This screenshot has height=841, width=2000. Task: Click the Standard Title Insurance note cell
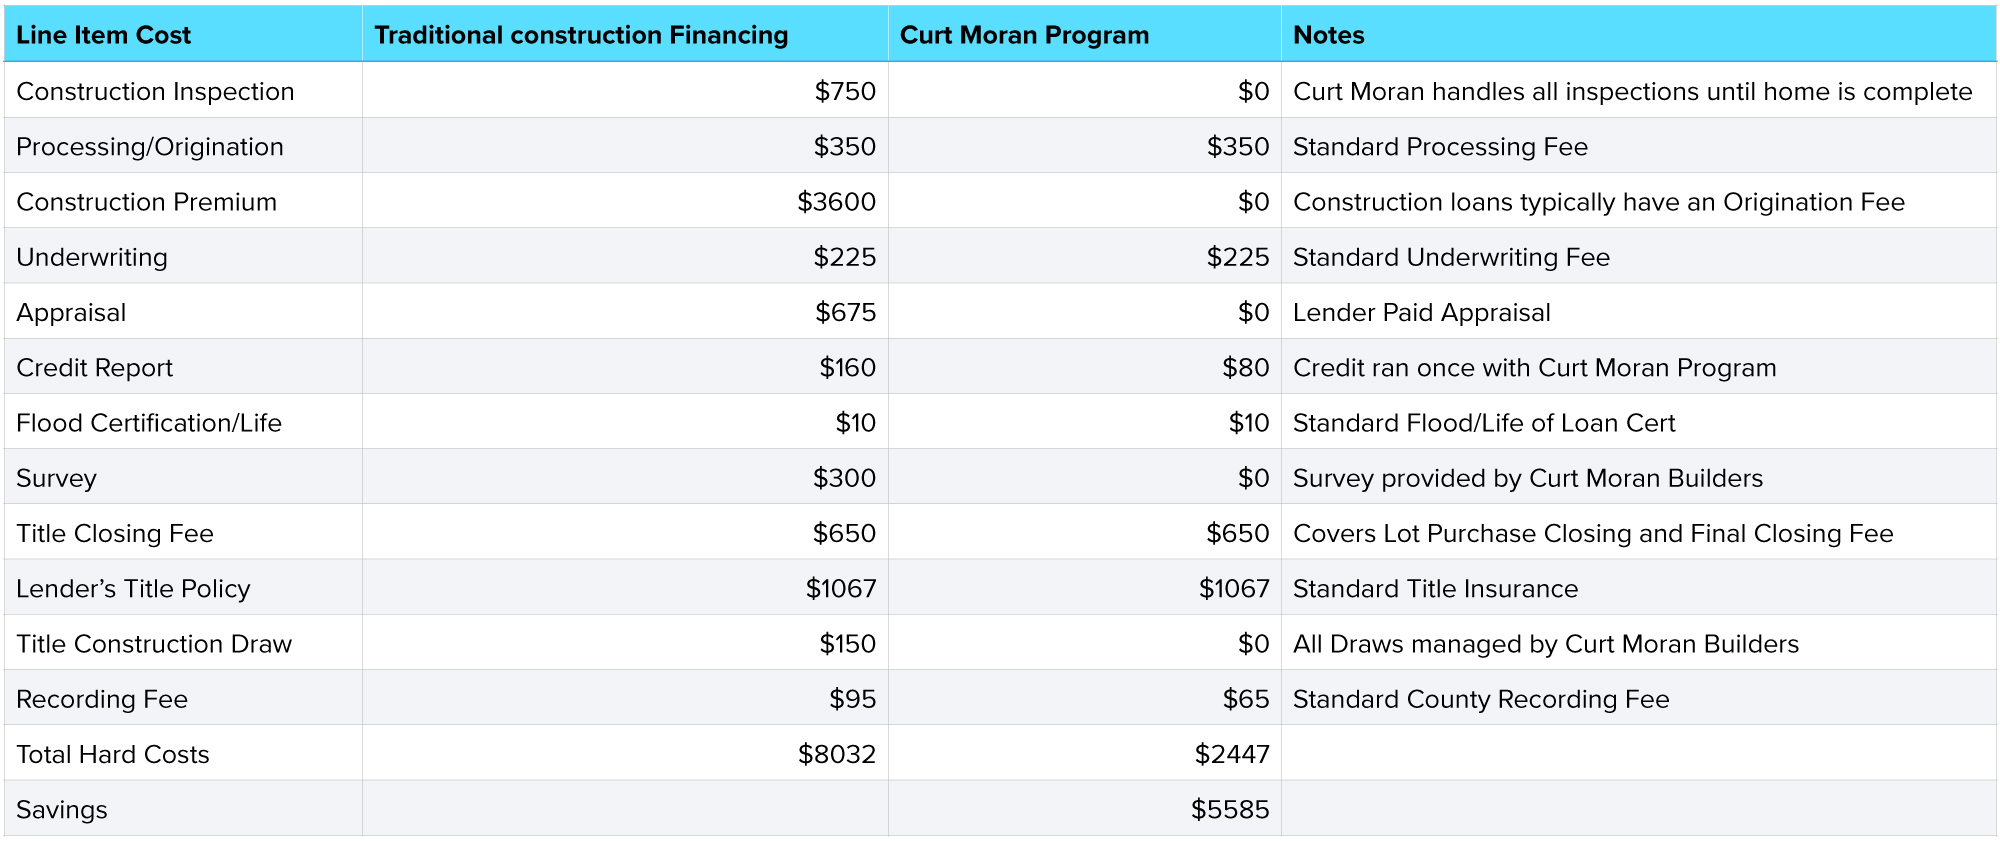pos(1435,589)
